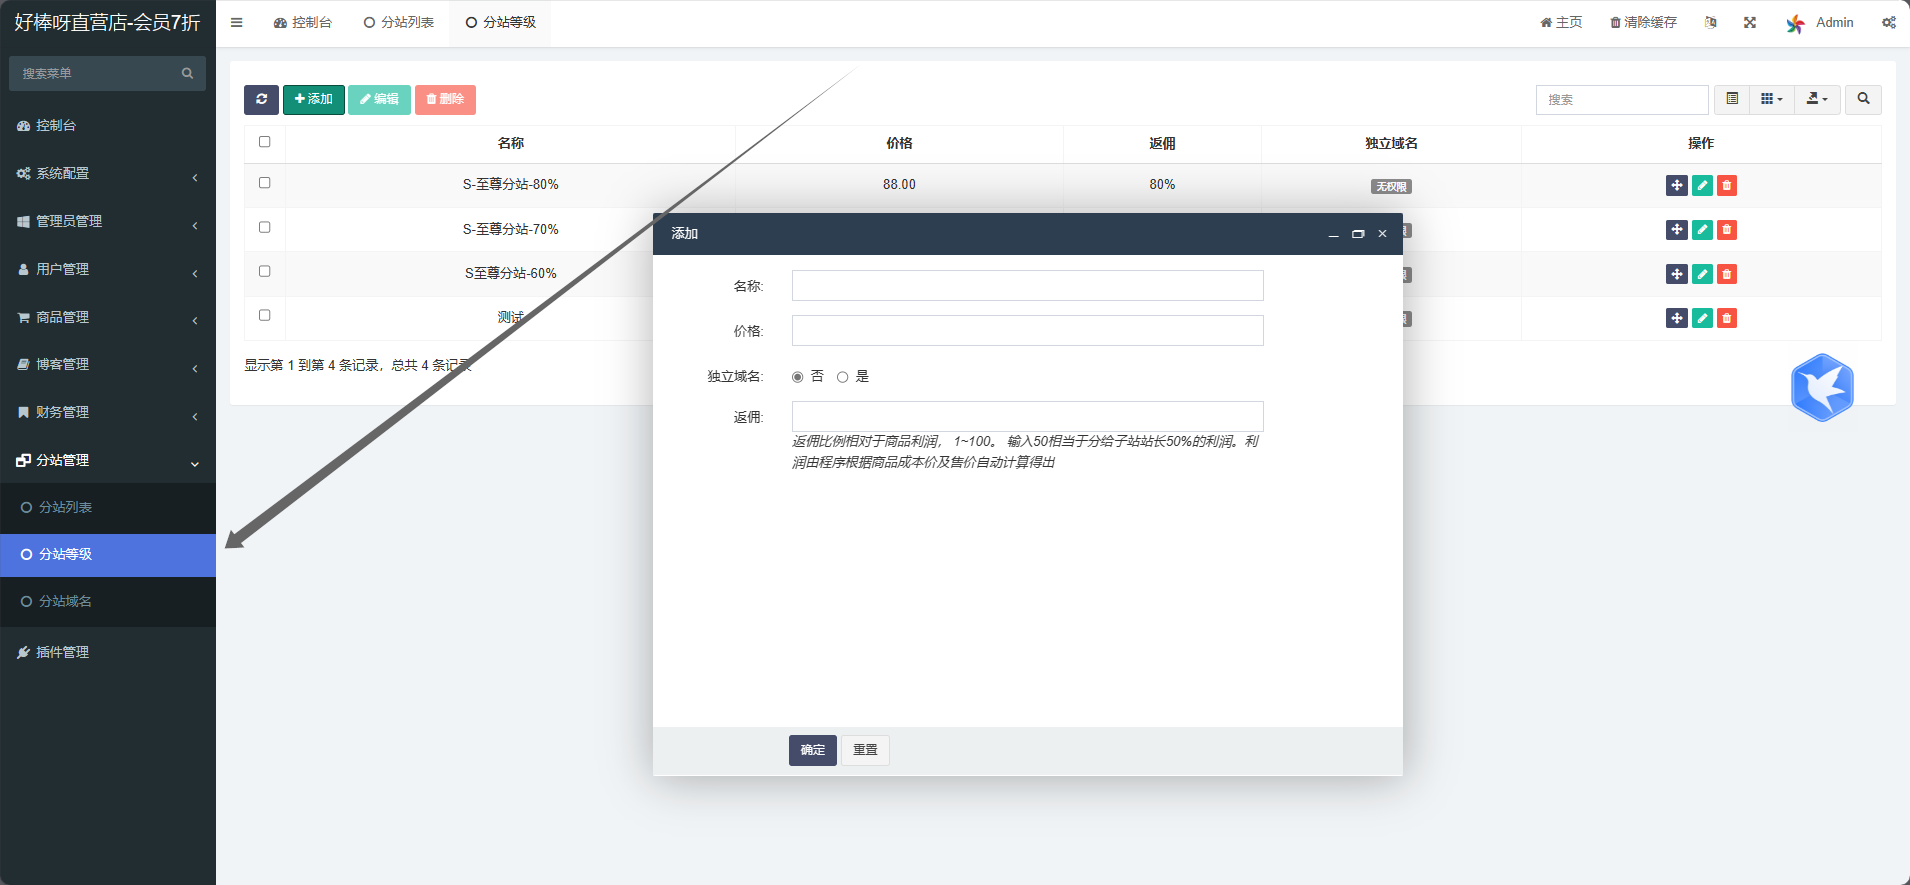Click the drag-move icon in 测试 row
The image size is (1910, 885).
coord(1677,318)
